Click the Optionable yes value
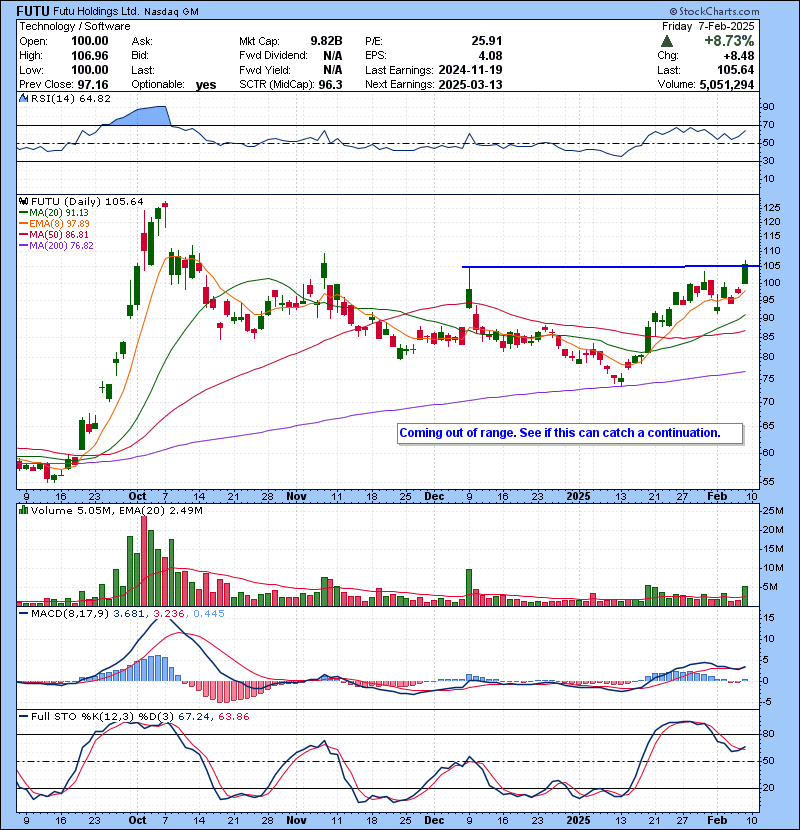 [206, 85]
